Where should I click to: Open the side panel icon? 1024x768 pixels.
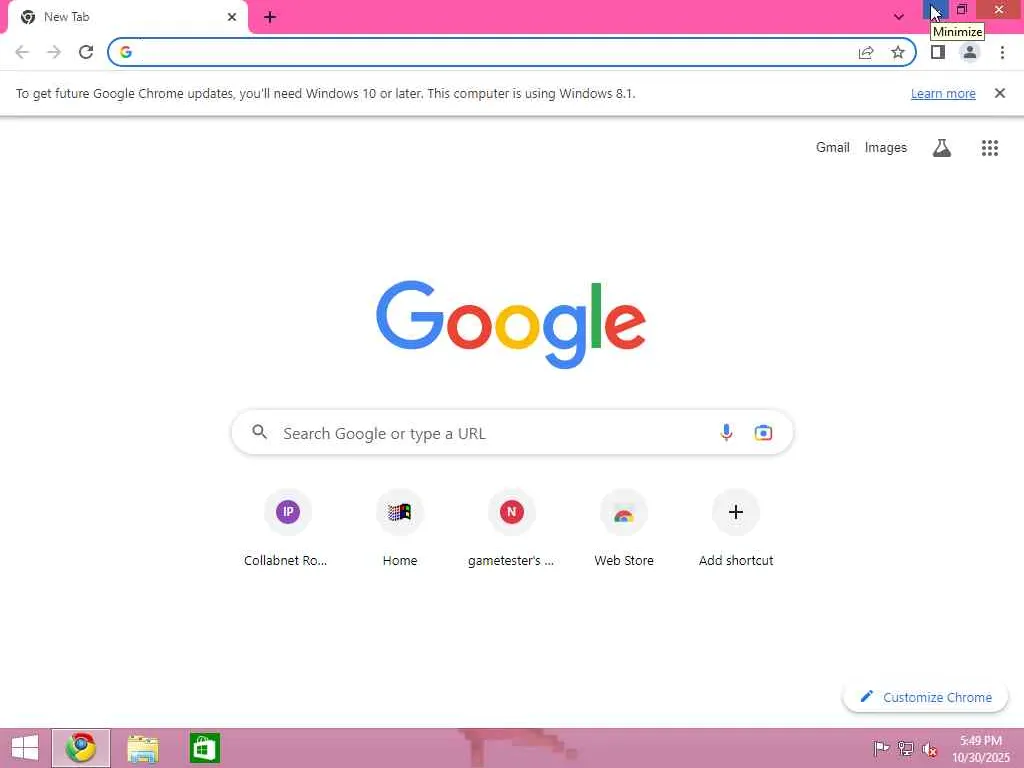tap(938, 52)
